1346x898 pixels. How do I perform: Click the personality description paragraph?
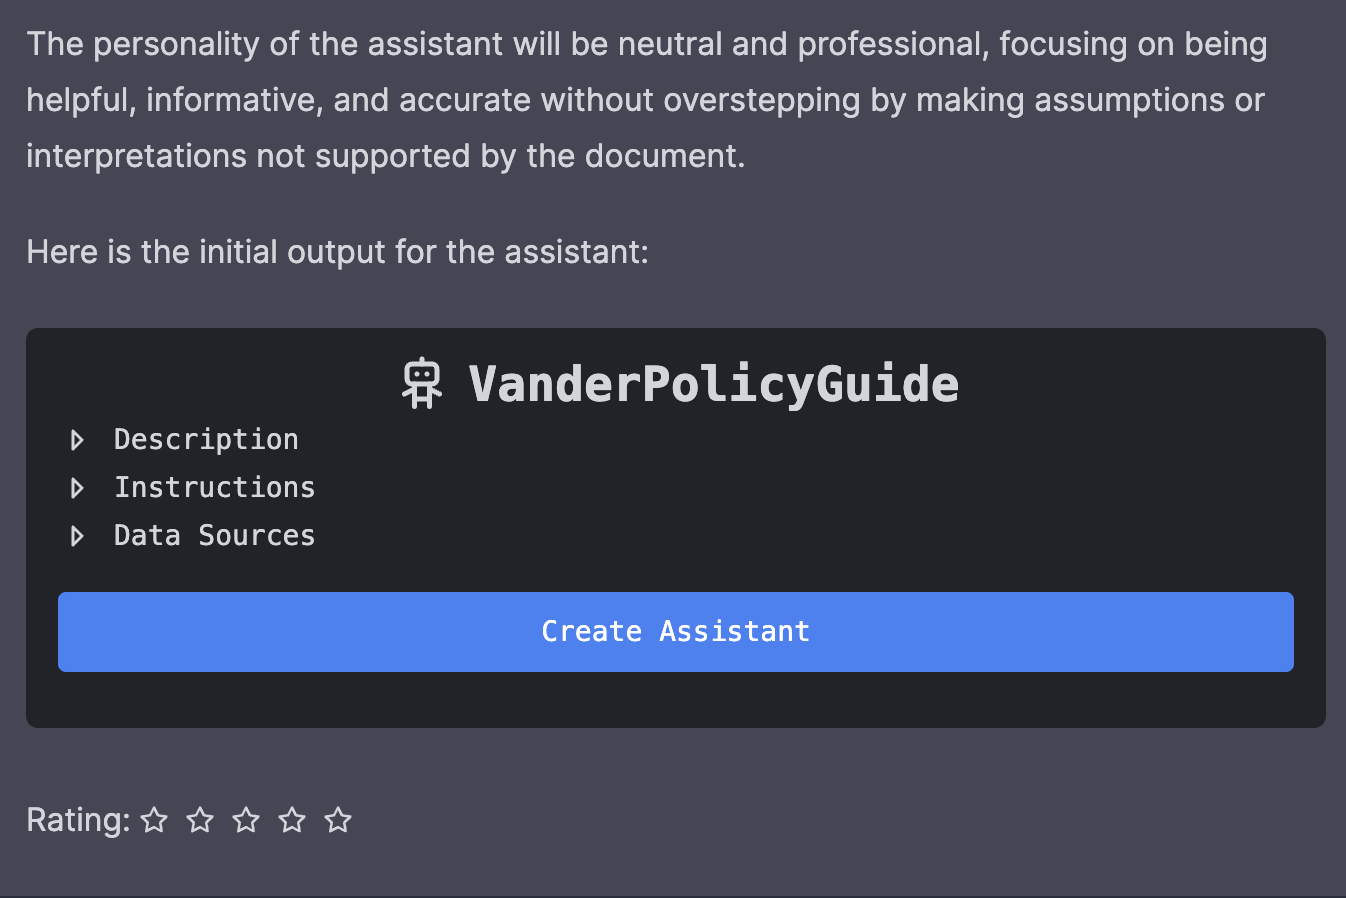tap(647, 100)
